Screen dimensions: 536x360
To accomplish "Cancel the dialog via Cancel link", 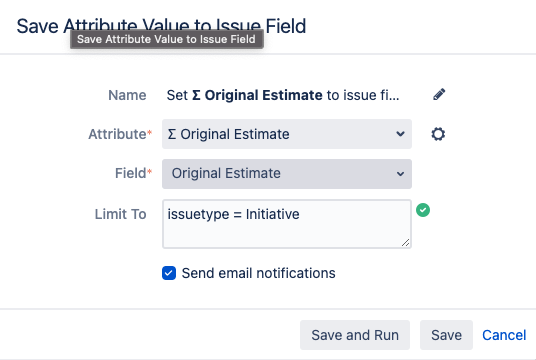I will [504, 335].
